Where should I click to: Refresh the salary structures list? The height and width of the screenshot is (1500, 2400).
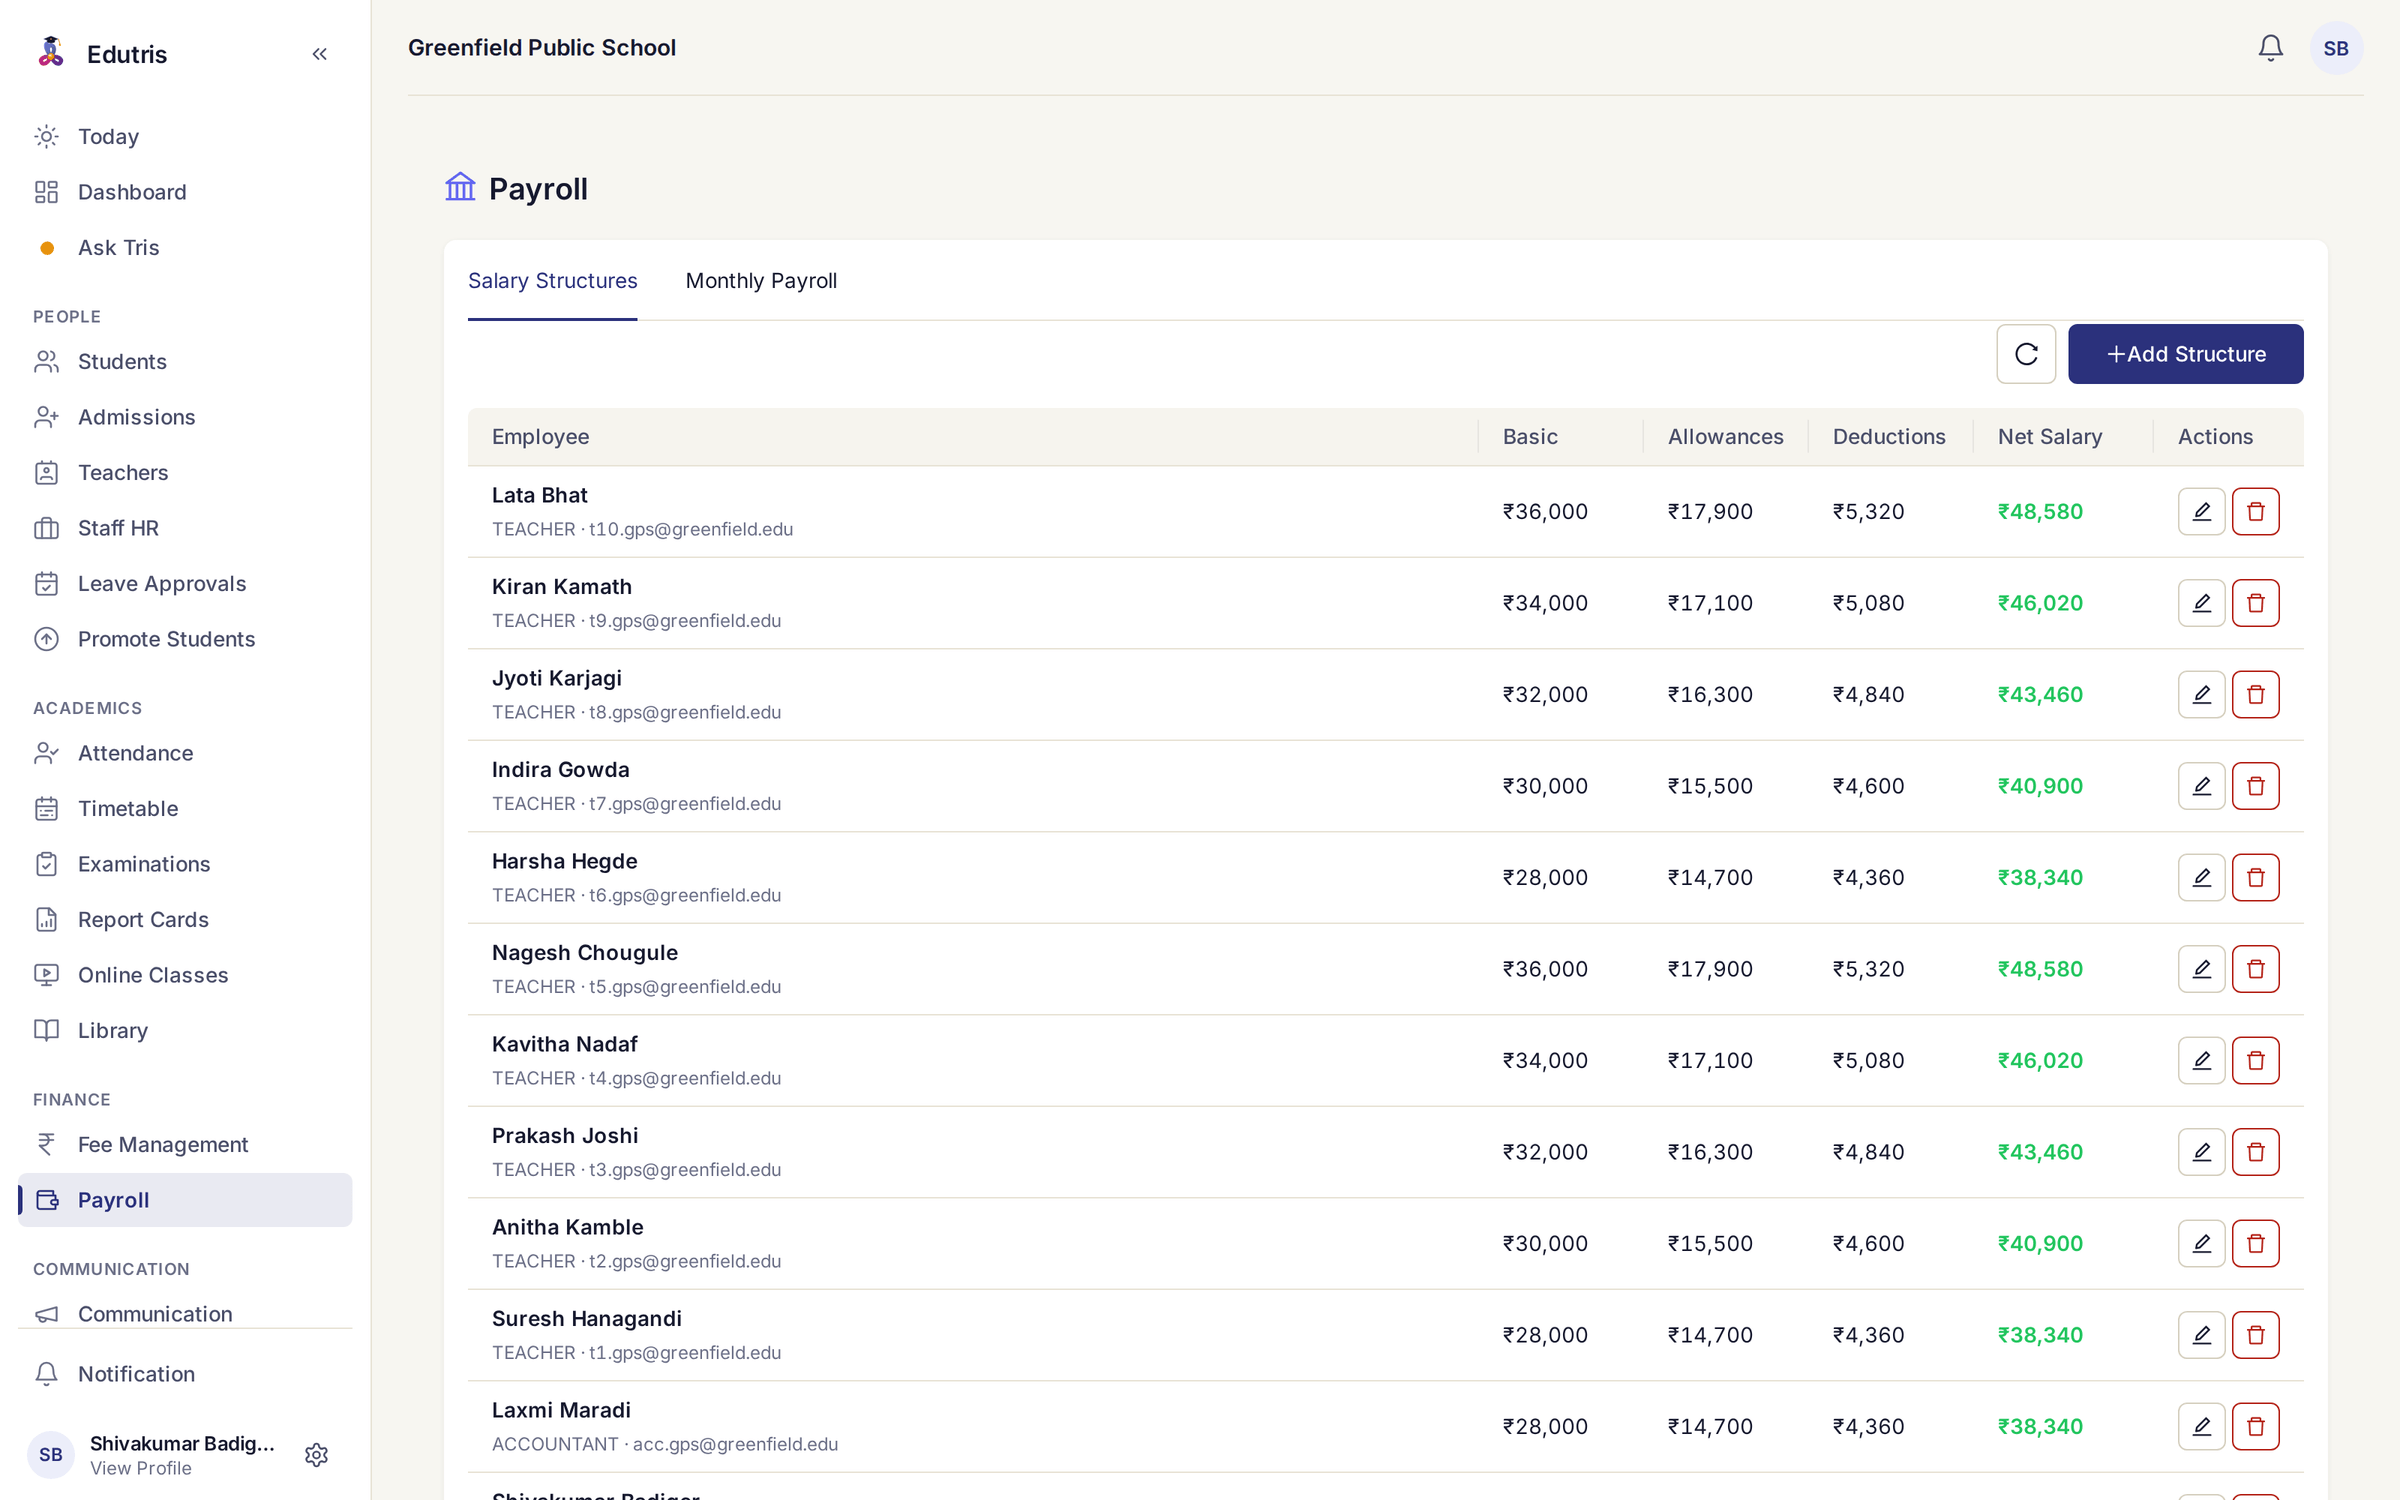[x=2026, y=354]
